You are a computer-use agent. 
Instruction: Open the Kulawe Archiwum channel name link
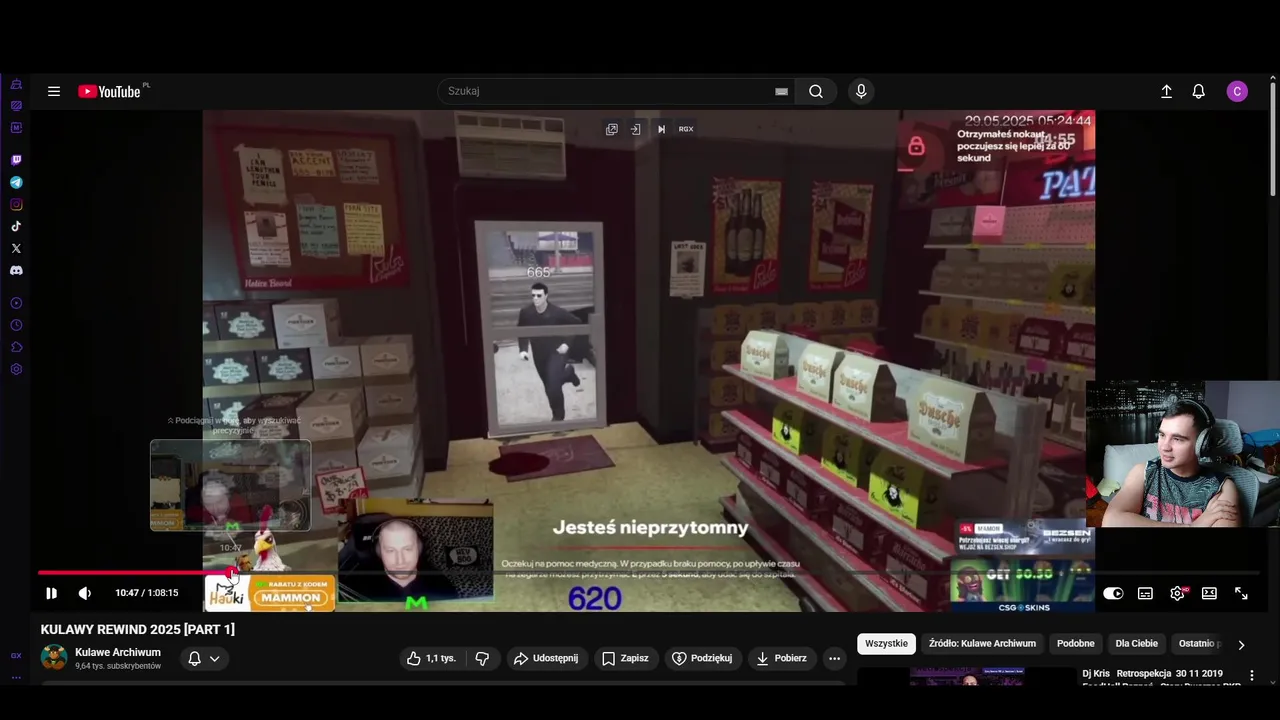point(118,652)
